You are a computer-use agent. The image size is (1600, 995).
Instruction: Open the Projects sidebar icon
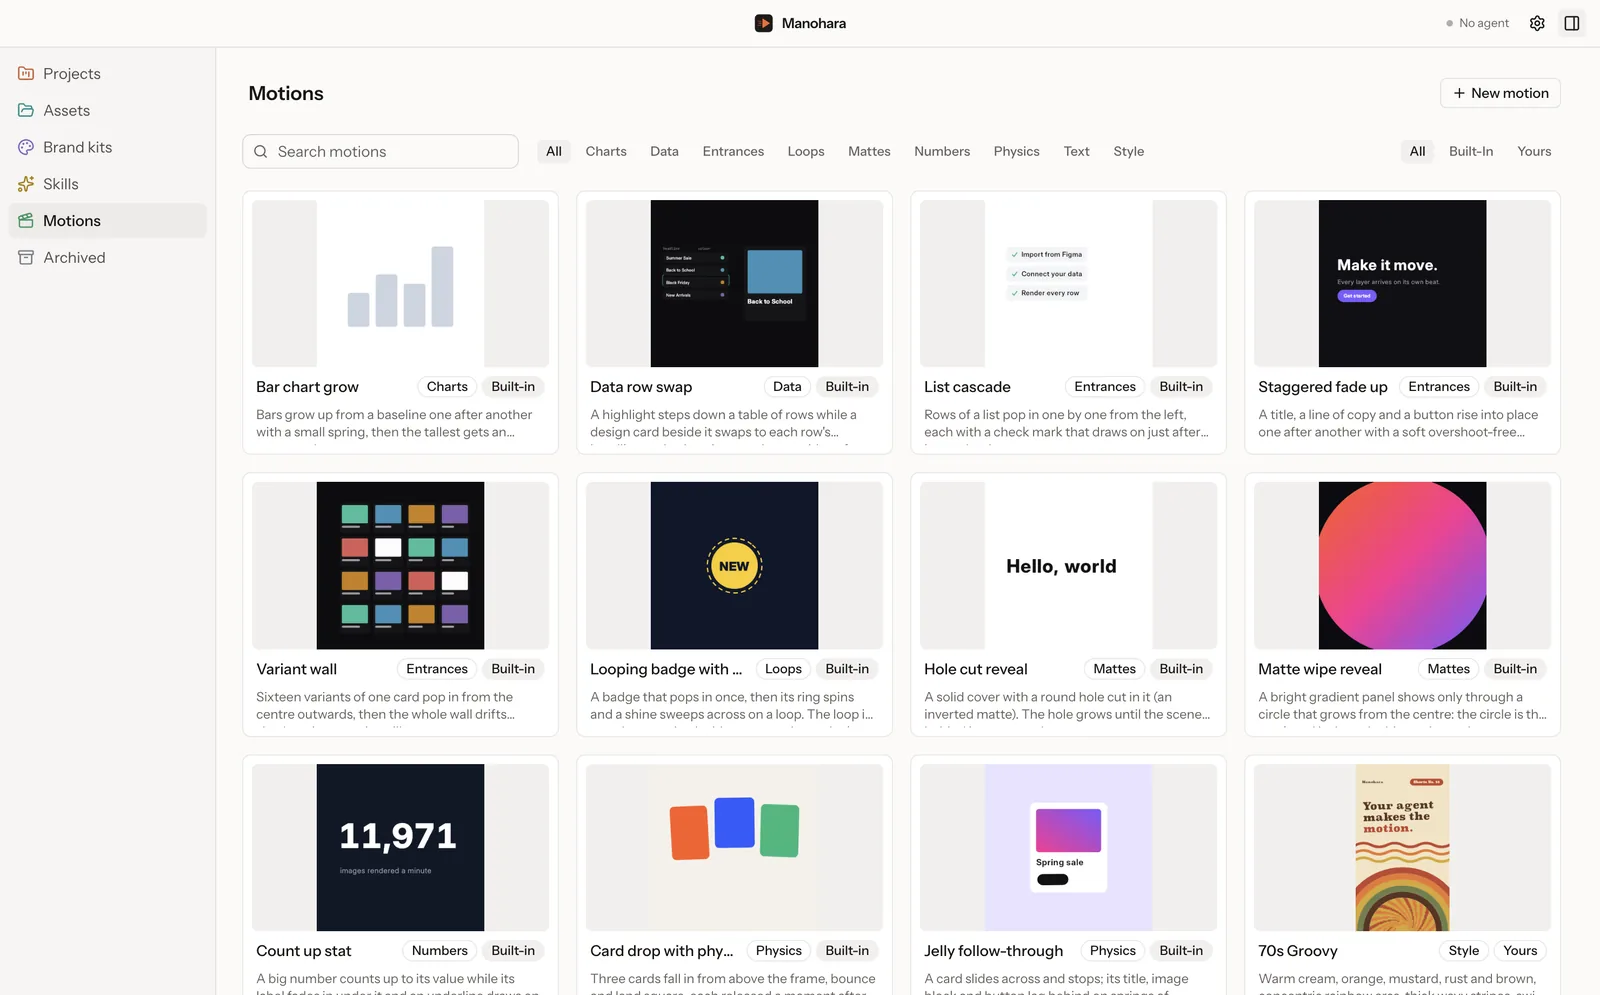click(26, 74)
